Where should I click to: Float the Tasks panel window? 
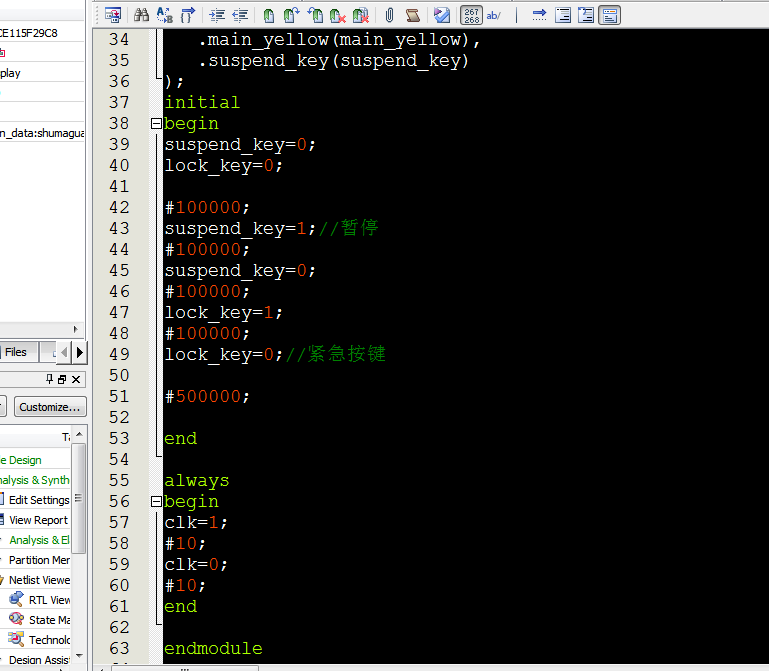(x=62, y=379)
